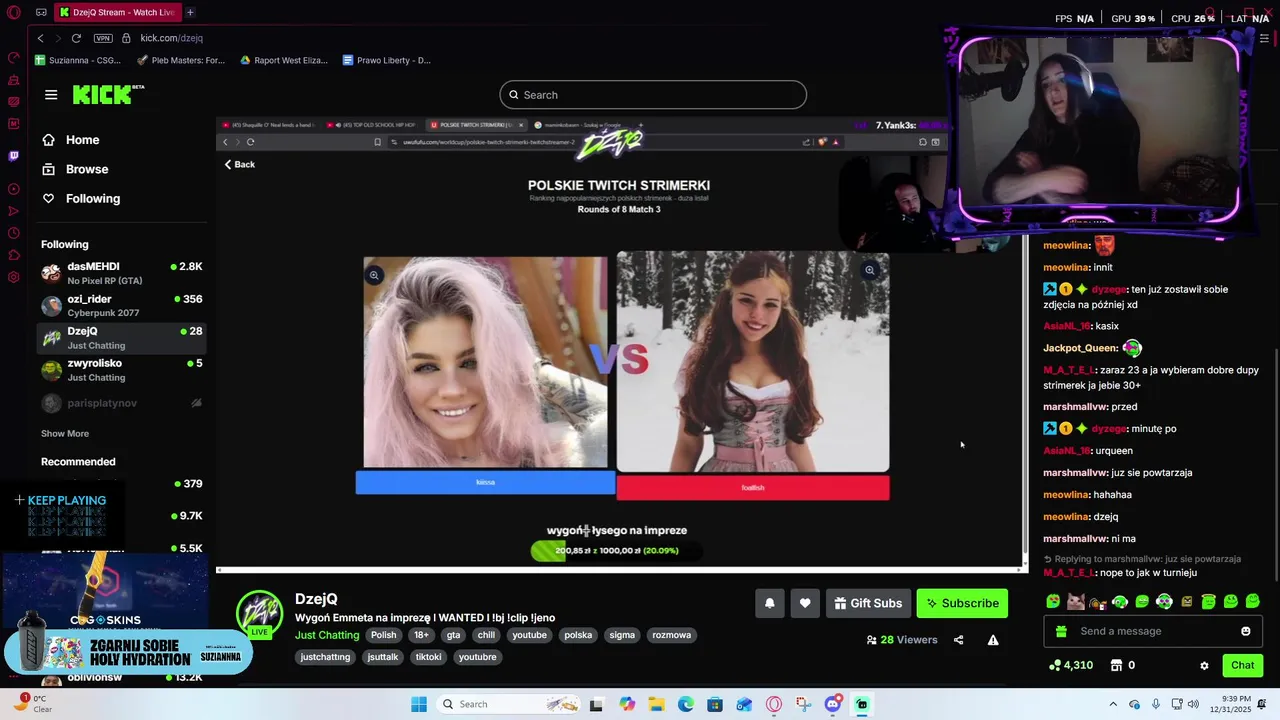
Task: Open offline channel parisplatynov
Action: pyautogui.click(x=121, y=403)
